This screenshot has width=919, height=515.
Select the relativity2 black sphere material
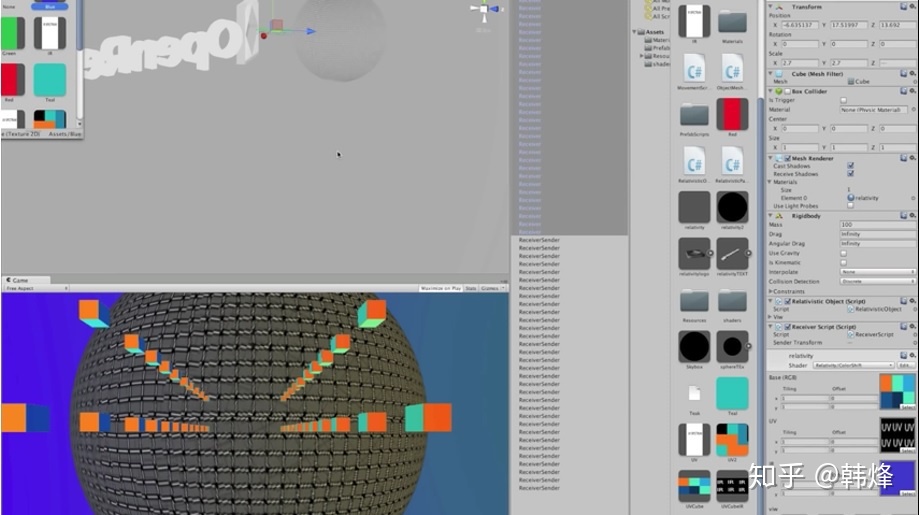coord(732,207)
